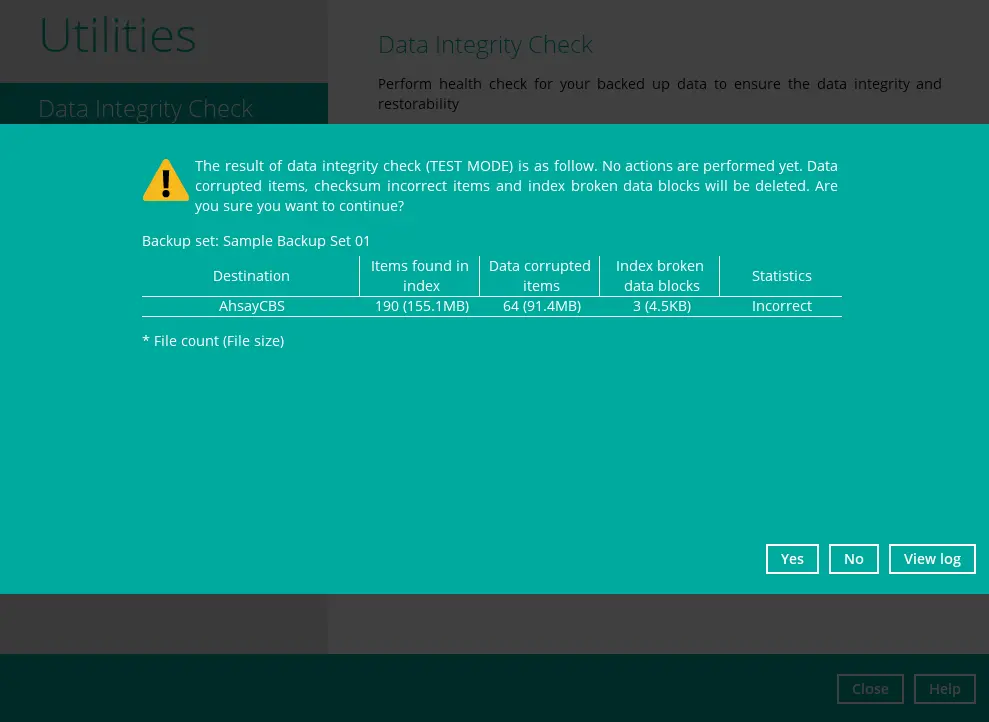
Task: Click the Destination column header
Action: [x=251, y=276]
